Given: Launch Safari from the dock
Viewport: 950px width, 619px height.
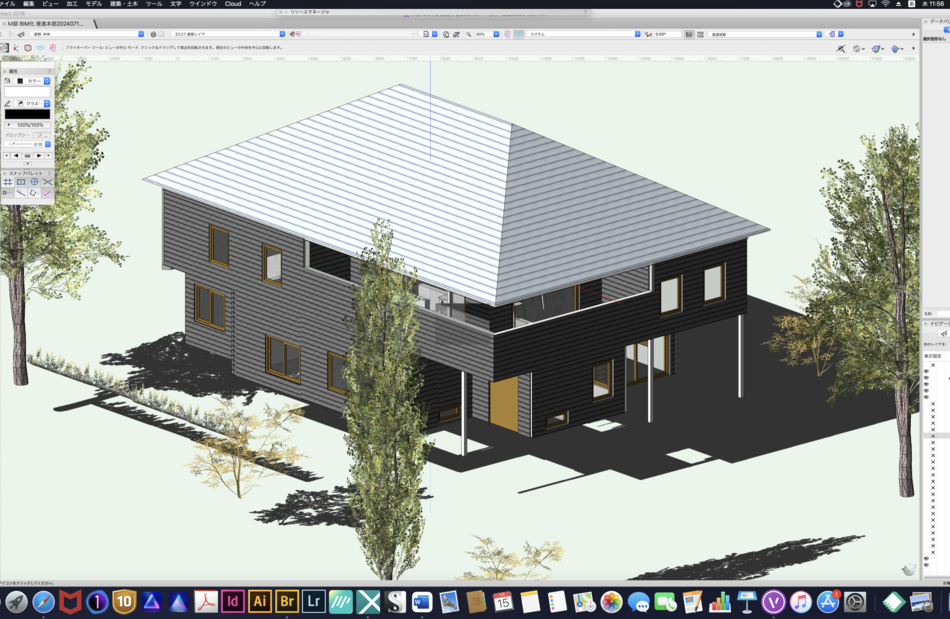Looking at the screenshot, I should point(43,602).
